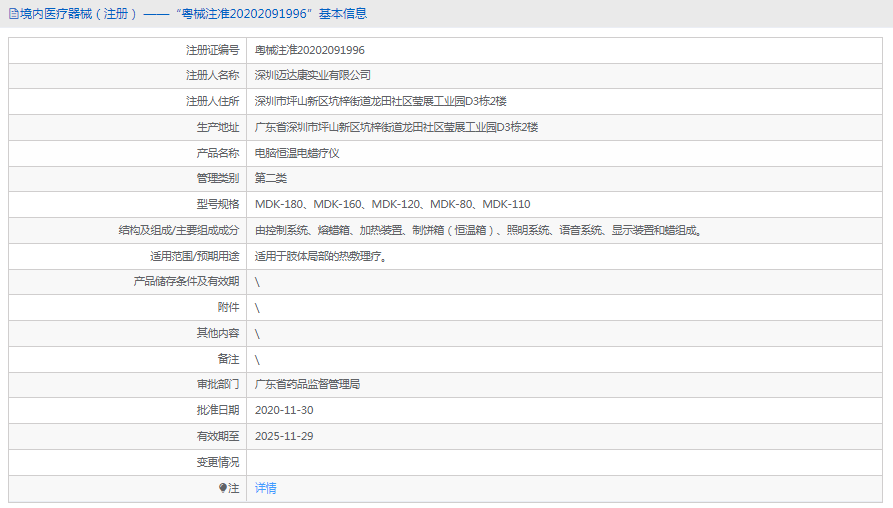The image size is (893, 508).
Task: Select approval date 2020-11-30
Action: (284, 410)
